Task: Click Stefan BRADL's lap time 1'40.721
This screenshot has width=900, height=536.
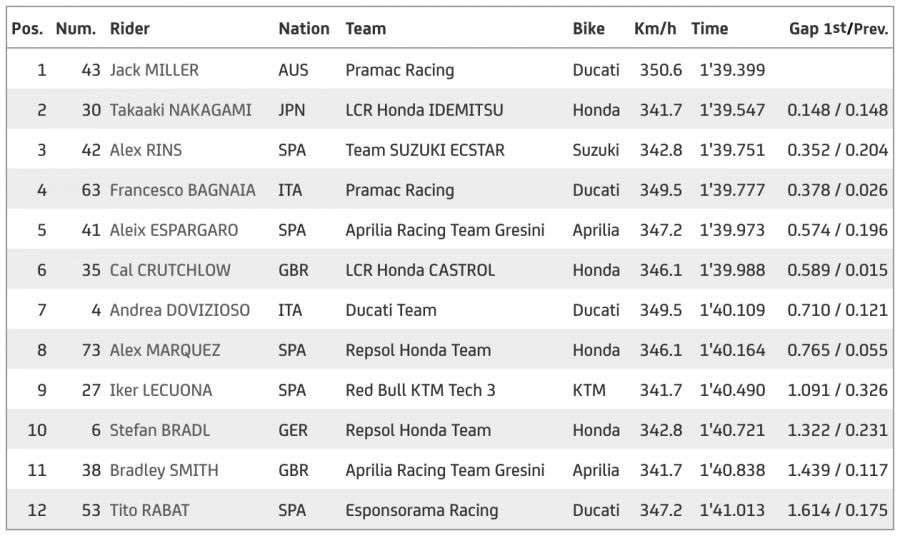Action: [x=731, y=430]
